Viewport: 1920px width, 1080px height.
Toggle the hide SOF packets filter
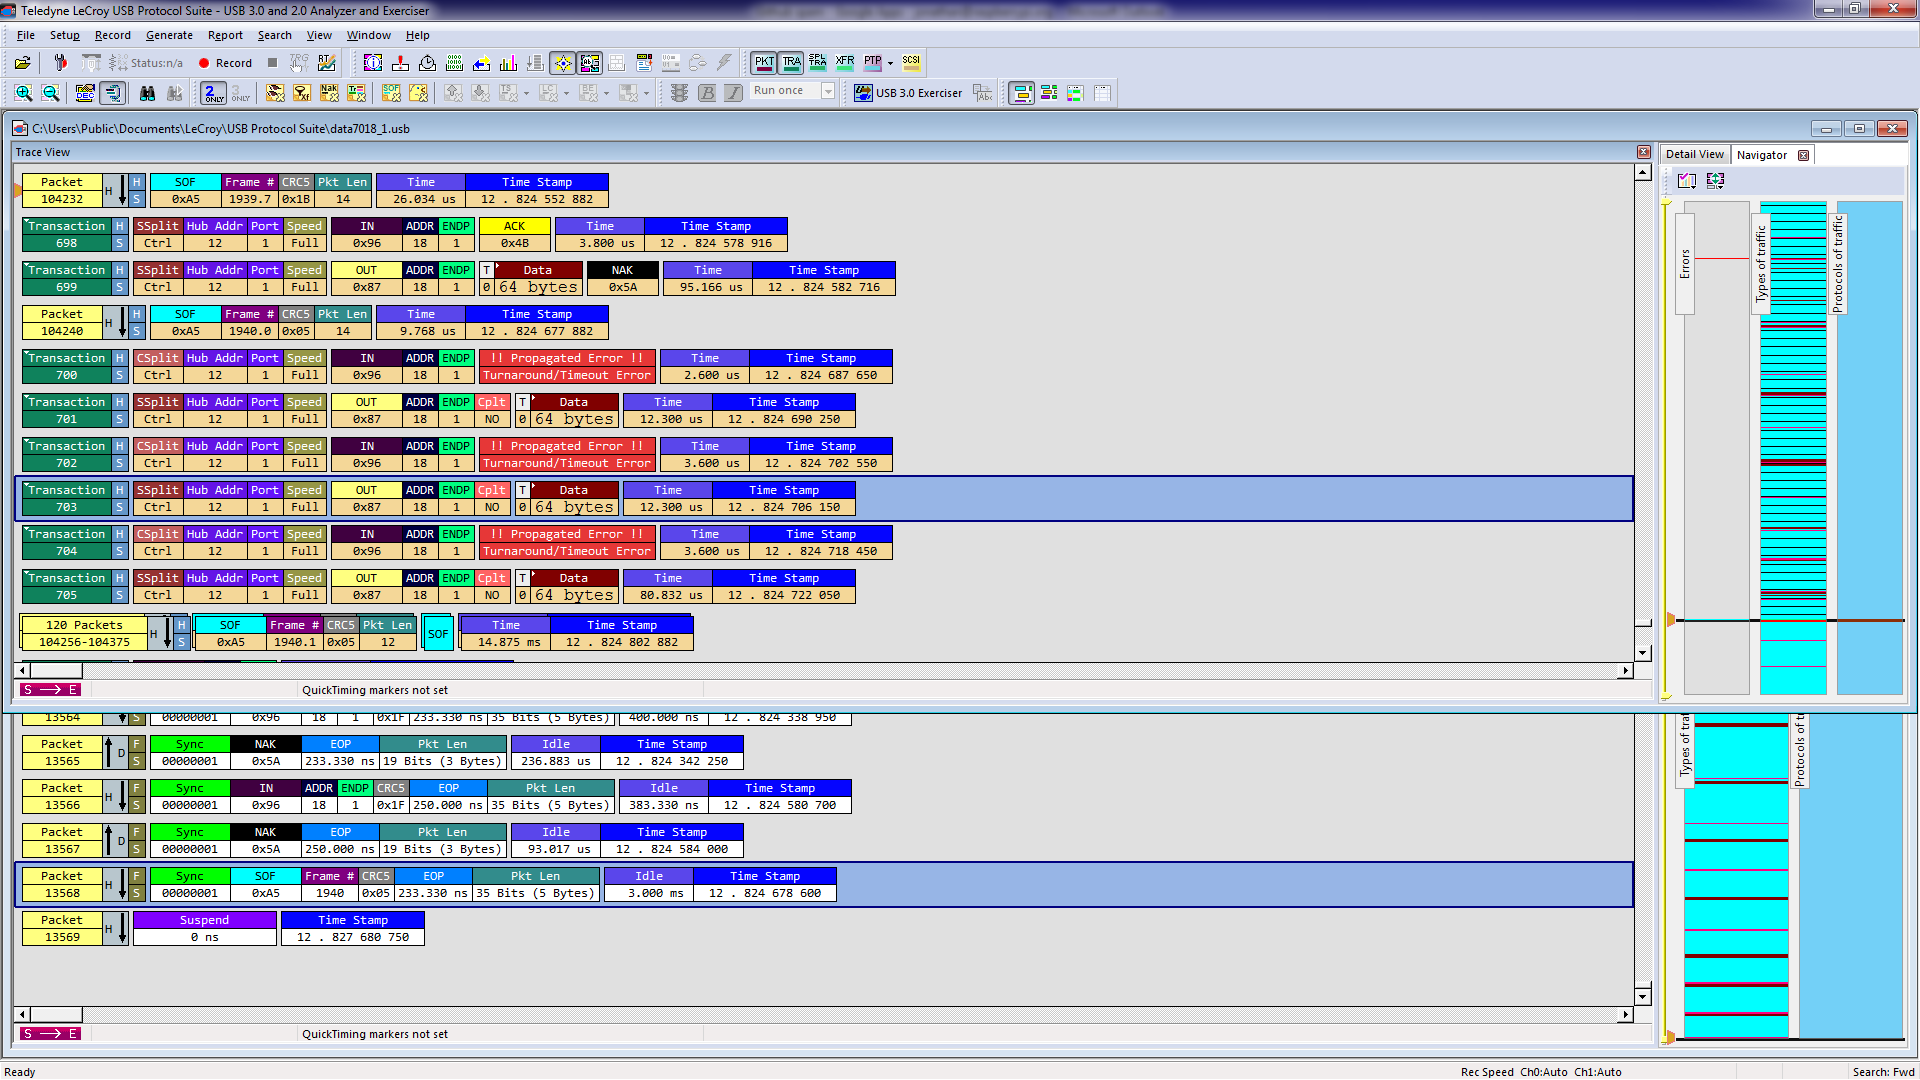[x=391, y=93]
